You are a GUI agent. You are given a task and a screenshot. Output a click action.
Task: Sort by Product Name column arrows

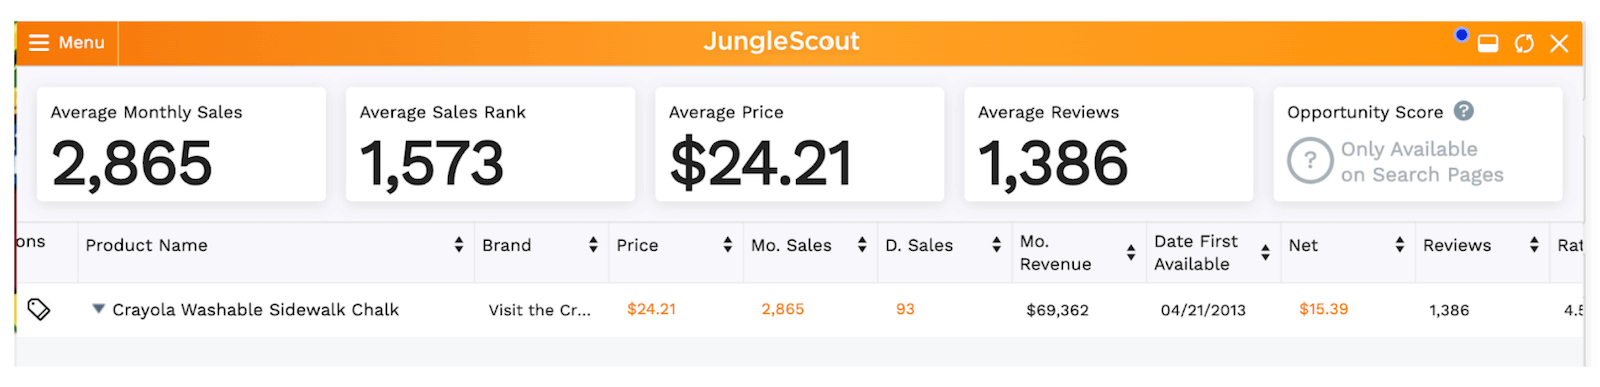[x=459, y=245]
